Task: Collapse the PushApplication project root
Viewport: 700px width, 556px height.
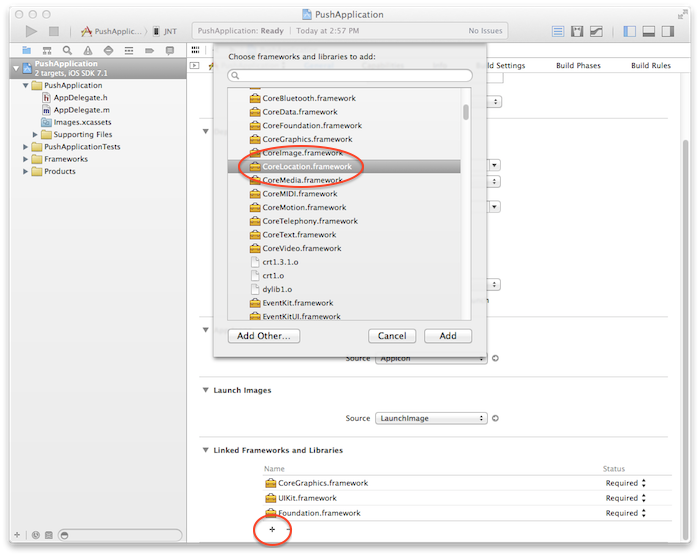Action: click(x=16, y=68)
